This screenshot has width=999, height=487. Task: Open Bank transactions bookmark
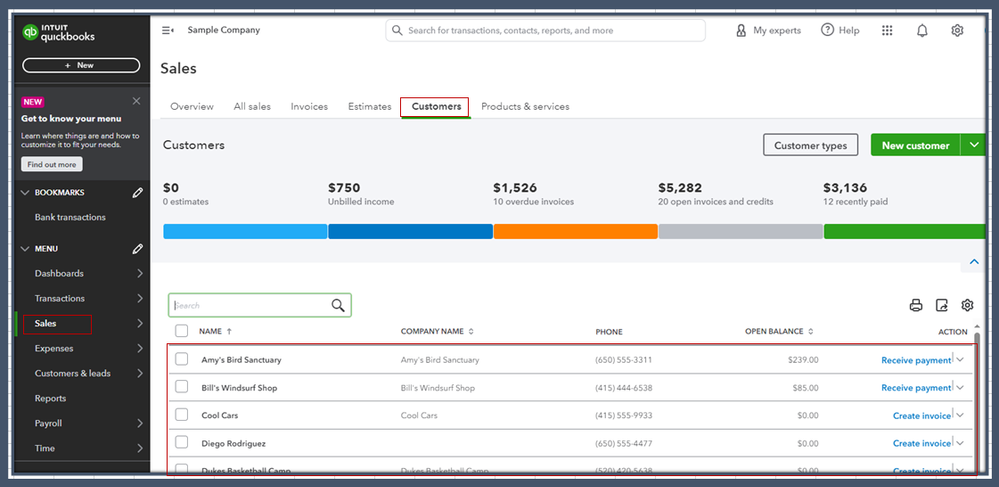coord(70,217)
